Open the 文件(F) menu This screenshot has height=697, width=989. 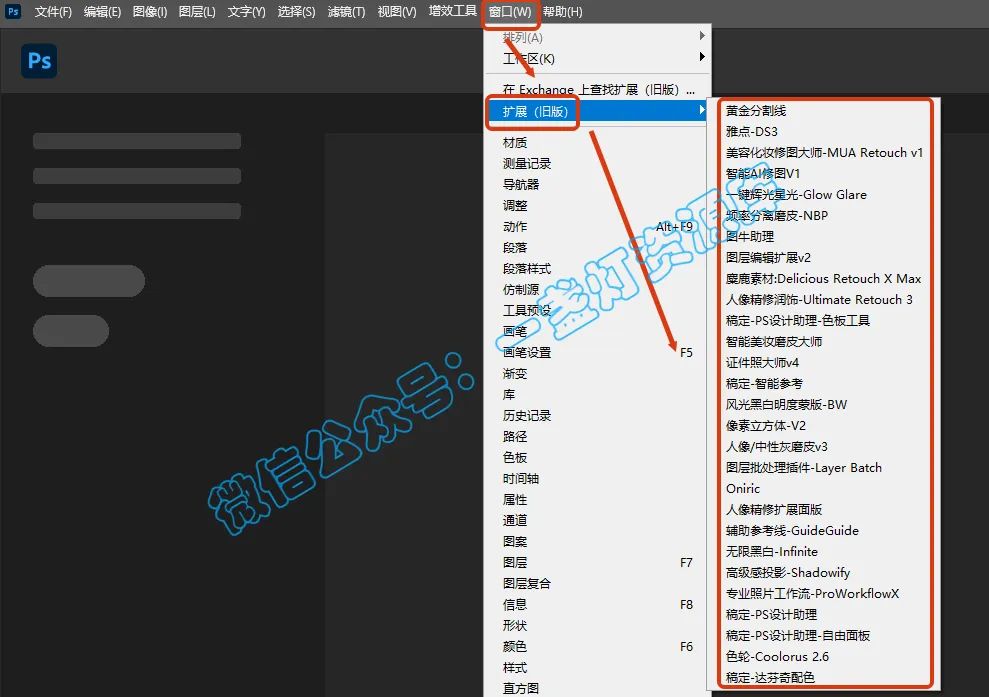pyautogui.click(x=53, y=12)
